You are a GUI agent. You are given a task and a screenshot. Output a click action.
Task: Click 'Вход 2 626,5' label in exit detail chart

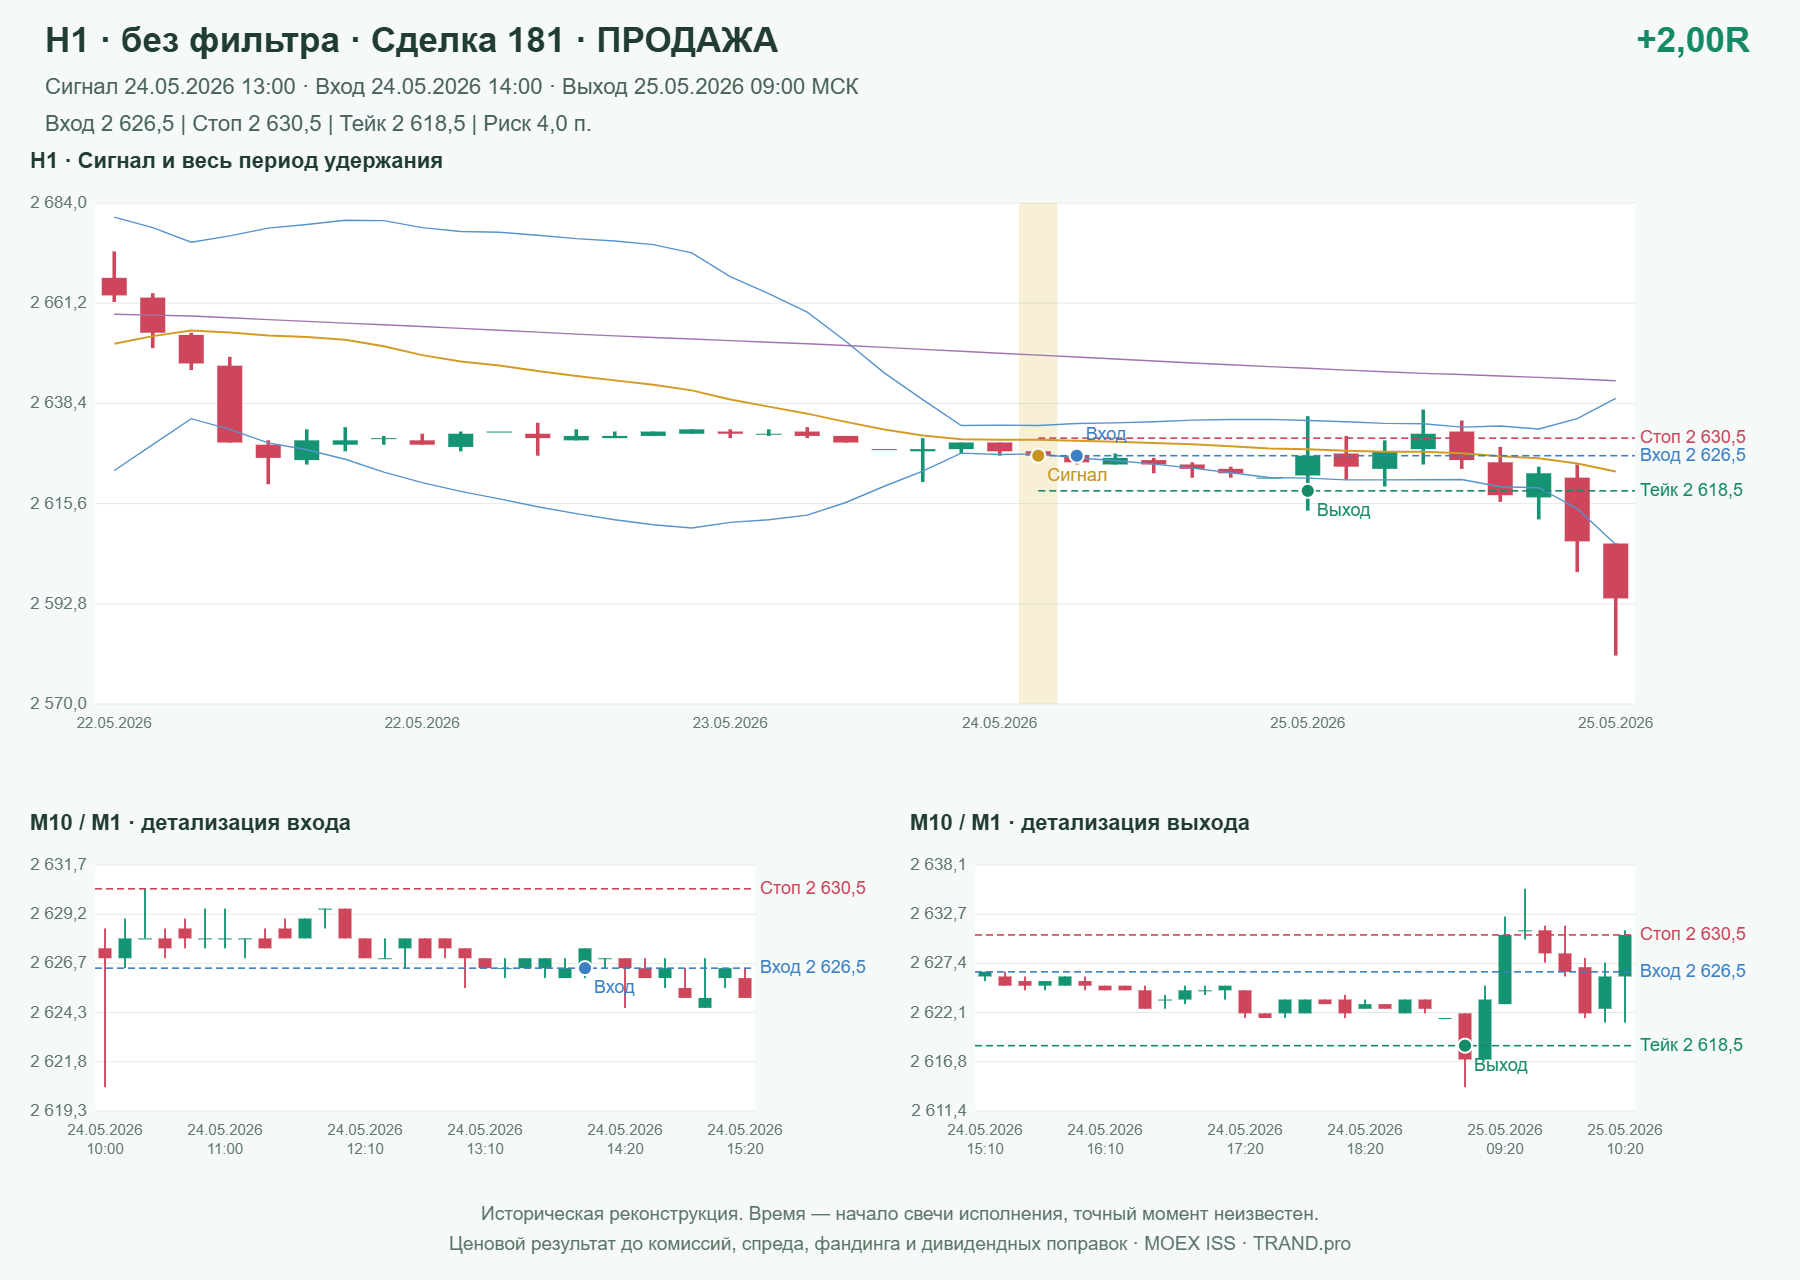click(1692, 971)
